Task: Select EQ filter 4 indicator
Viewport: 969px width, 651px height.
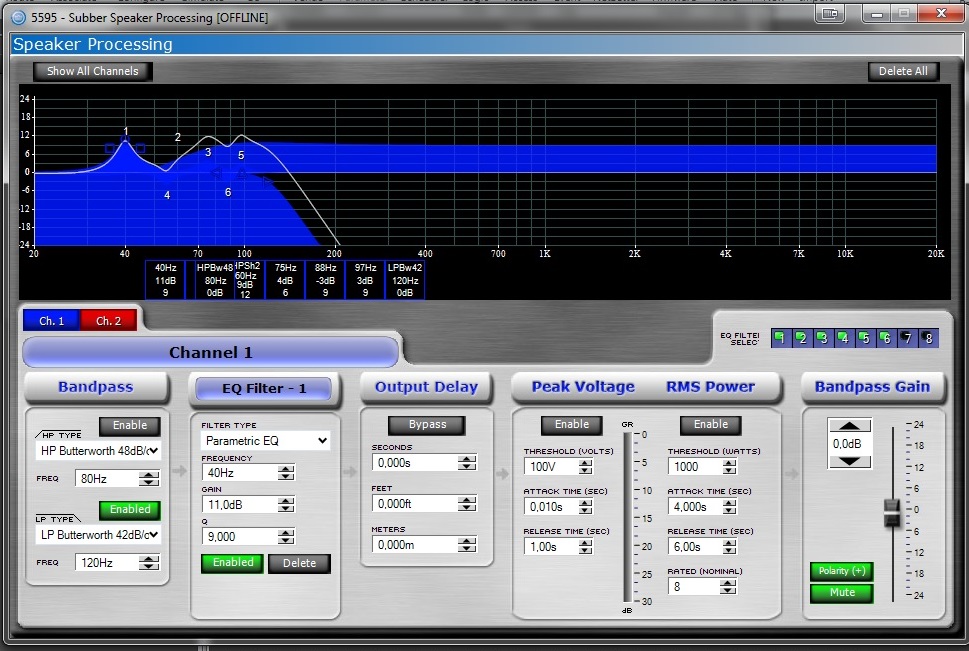Action: [x=844, y=339]
